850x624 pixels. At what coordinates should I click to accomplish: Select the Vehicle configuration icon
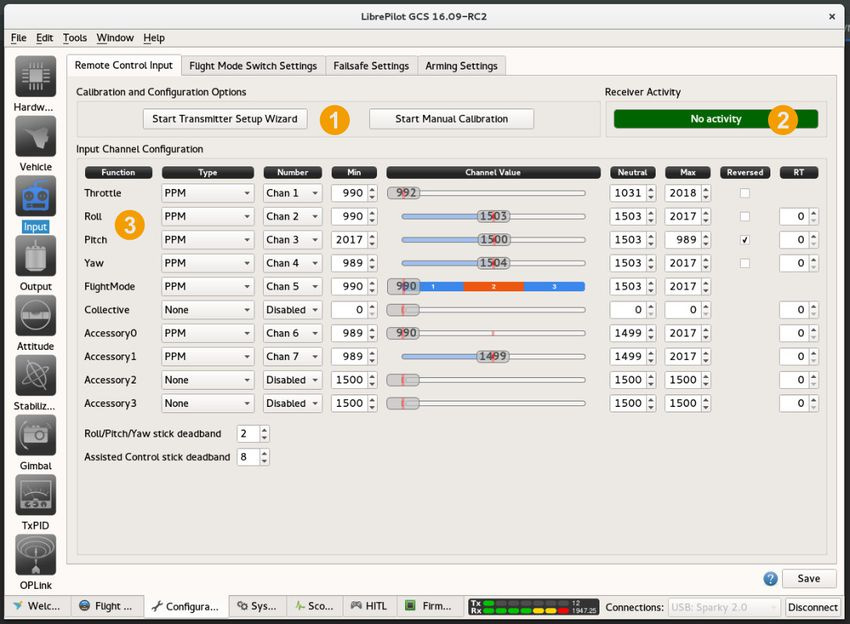(x=35, y=137)
